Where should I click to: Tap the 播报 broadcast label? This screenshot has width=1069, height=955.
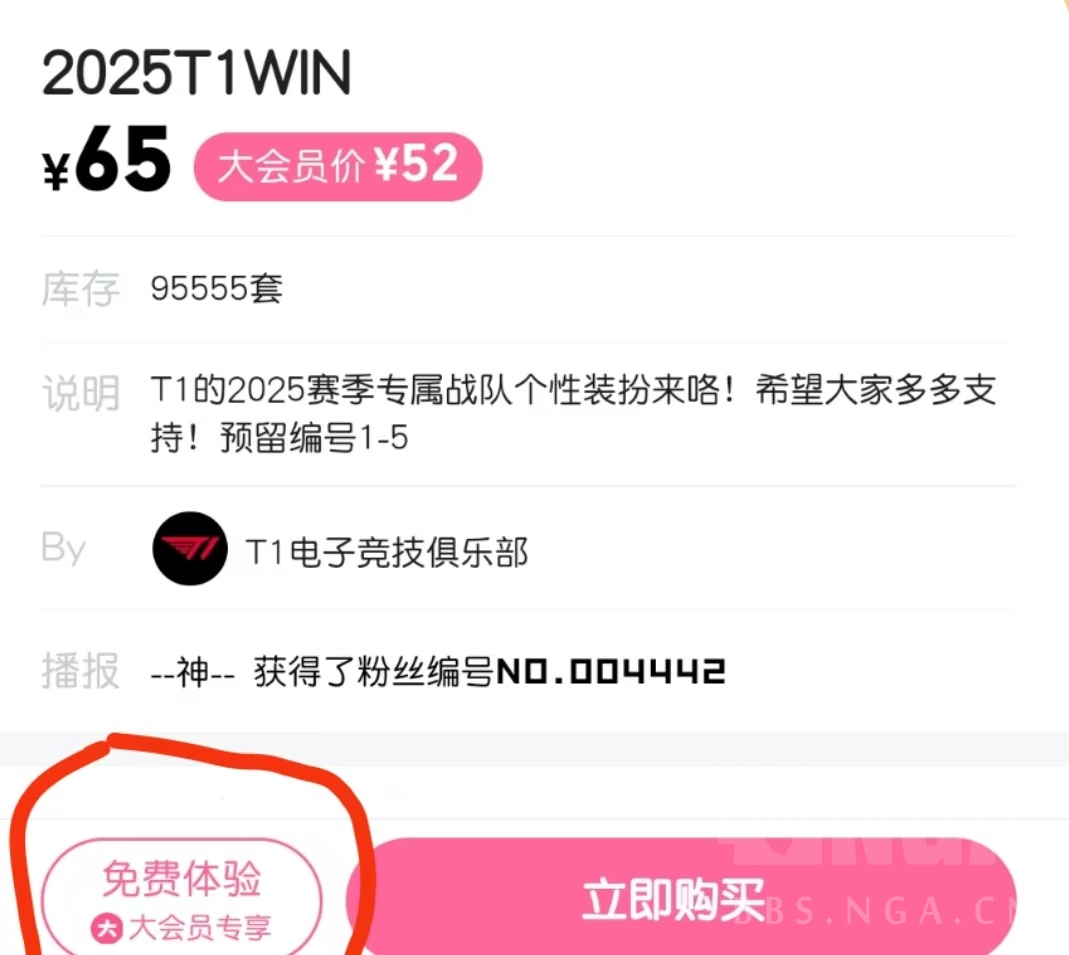81,671
